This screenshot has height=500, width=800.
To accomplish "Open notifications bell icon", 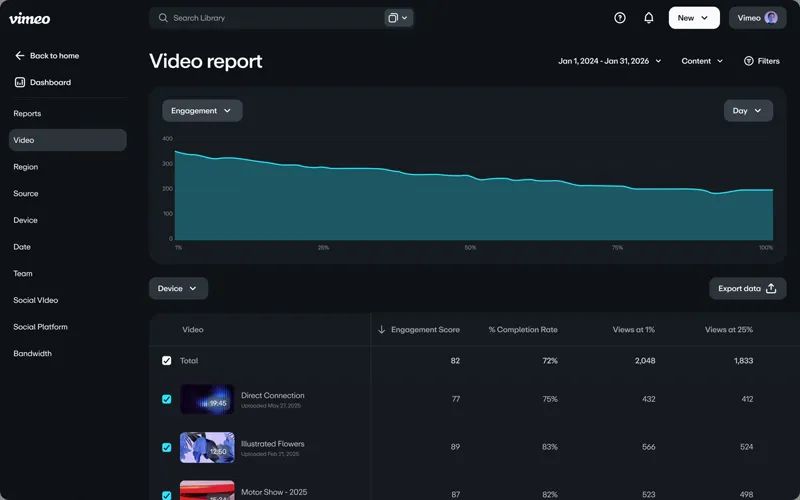I will tap(648, 18).
